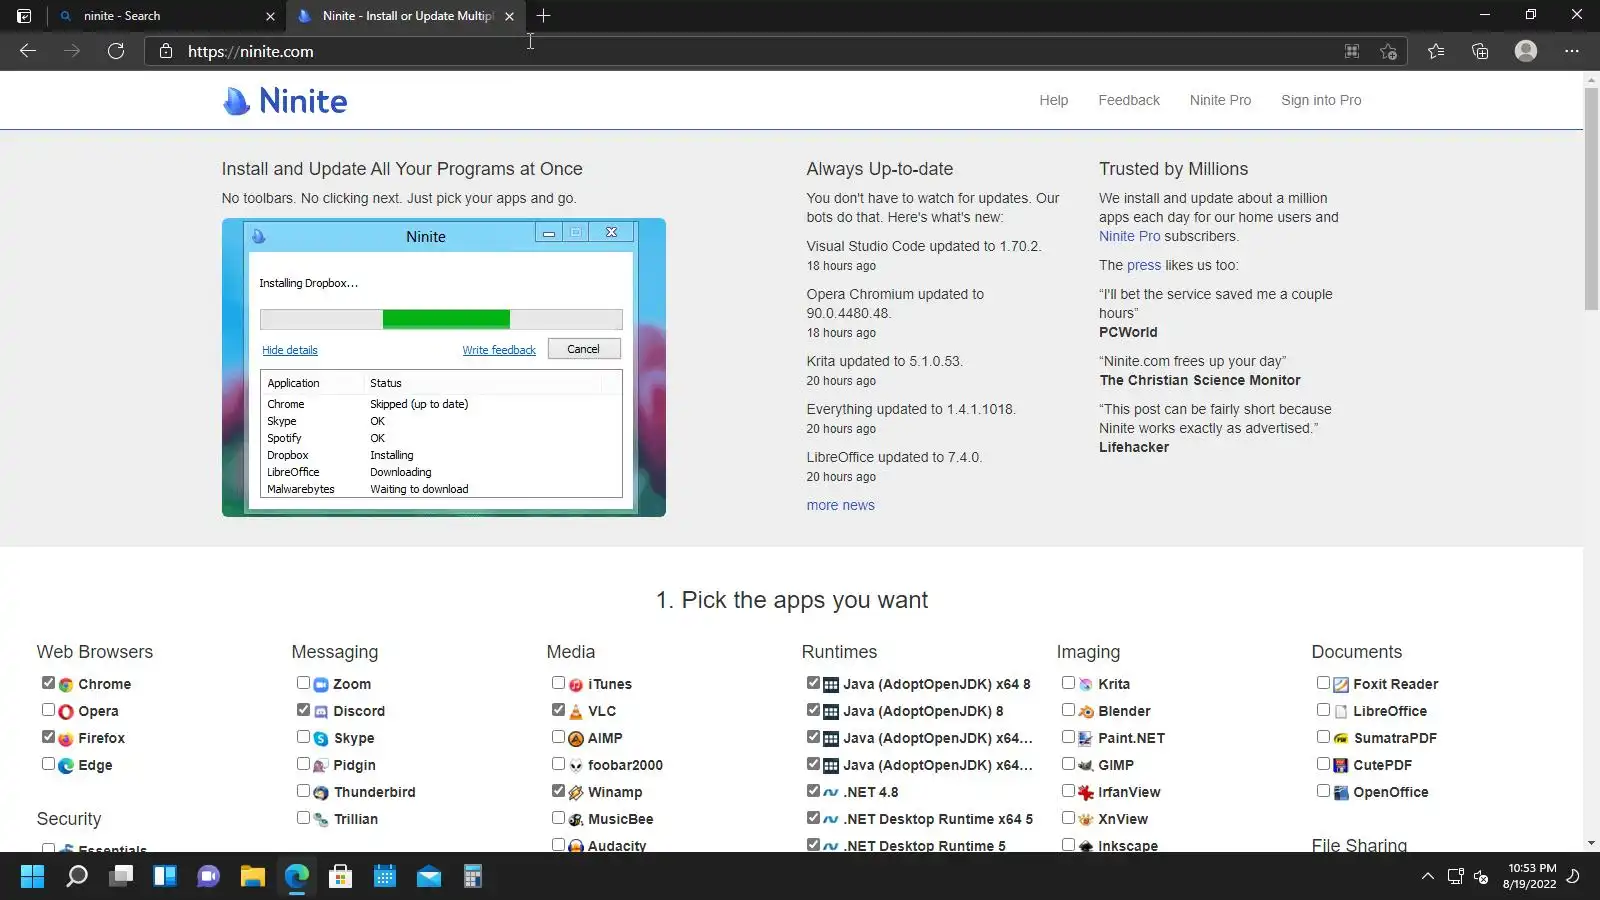Click the CutePDF app label
The height and width of the screenshot is (900, 1600).
1382,766
